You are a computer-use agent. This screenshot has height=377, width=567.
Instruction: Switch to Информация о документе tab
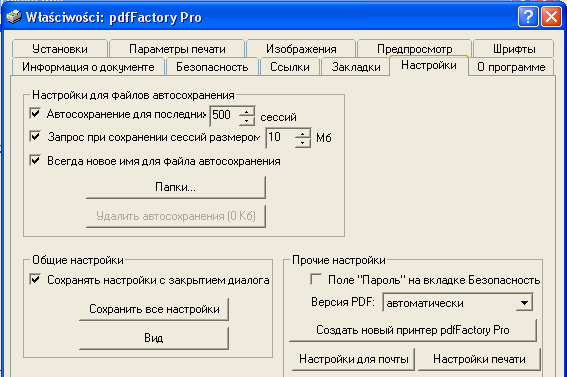[x=88, y=67]
